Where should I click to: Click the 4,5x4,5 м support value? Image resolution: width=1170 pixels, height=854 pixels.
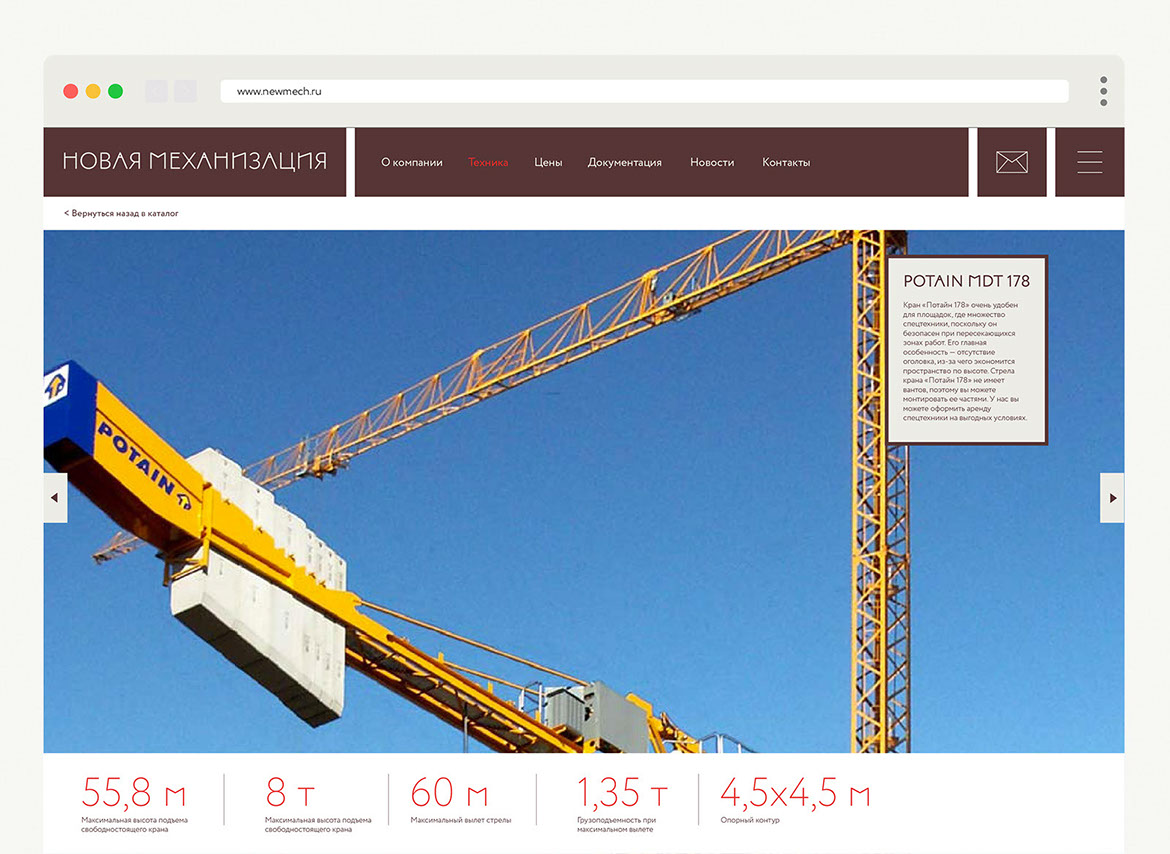(x=795, y=792)
